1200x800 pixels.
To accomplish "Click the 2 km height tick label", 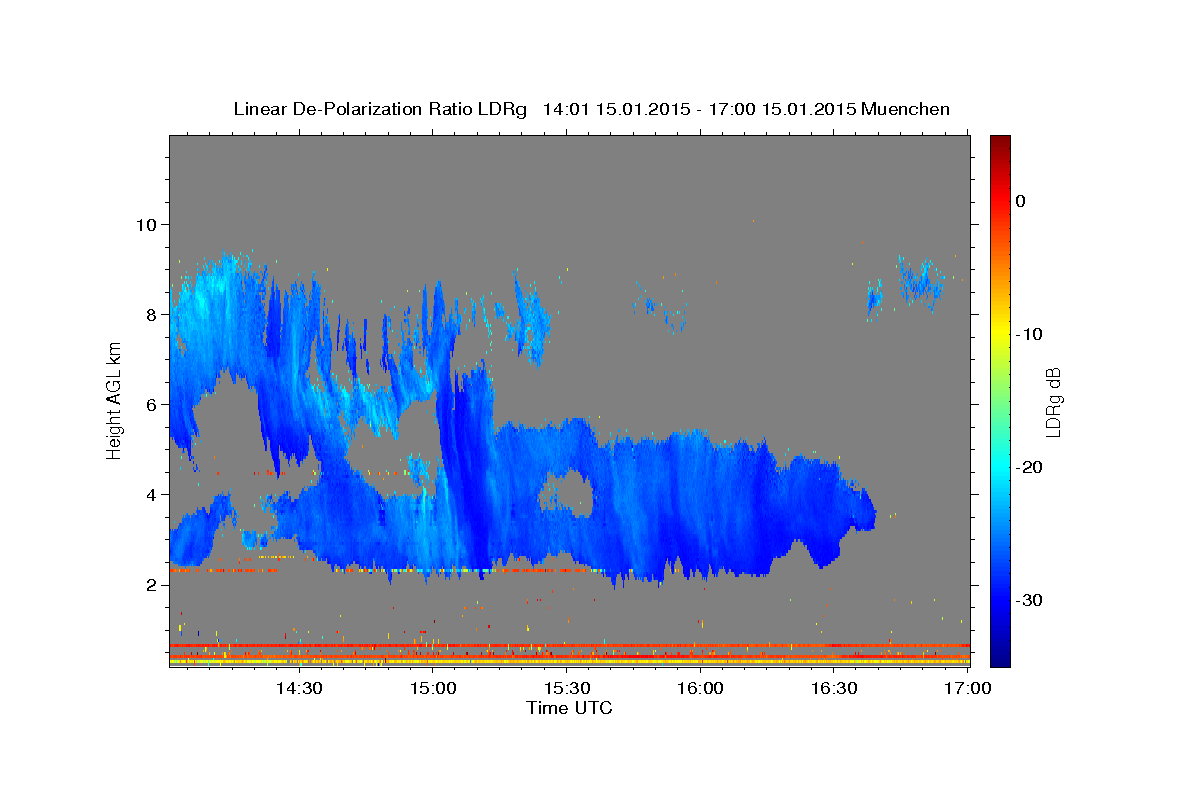I will pos(152,585).
